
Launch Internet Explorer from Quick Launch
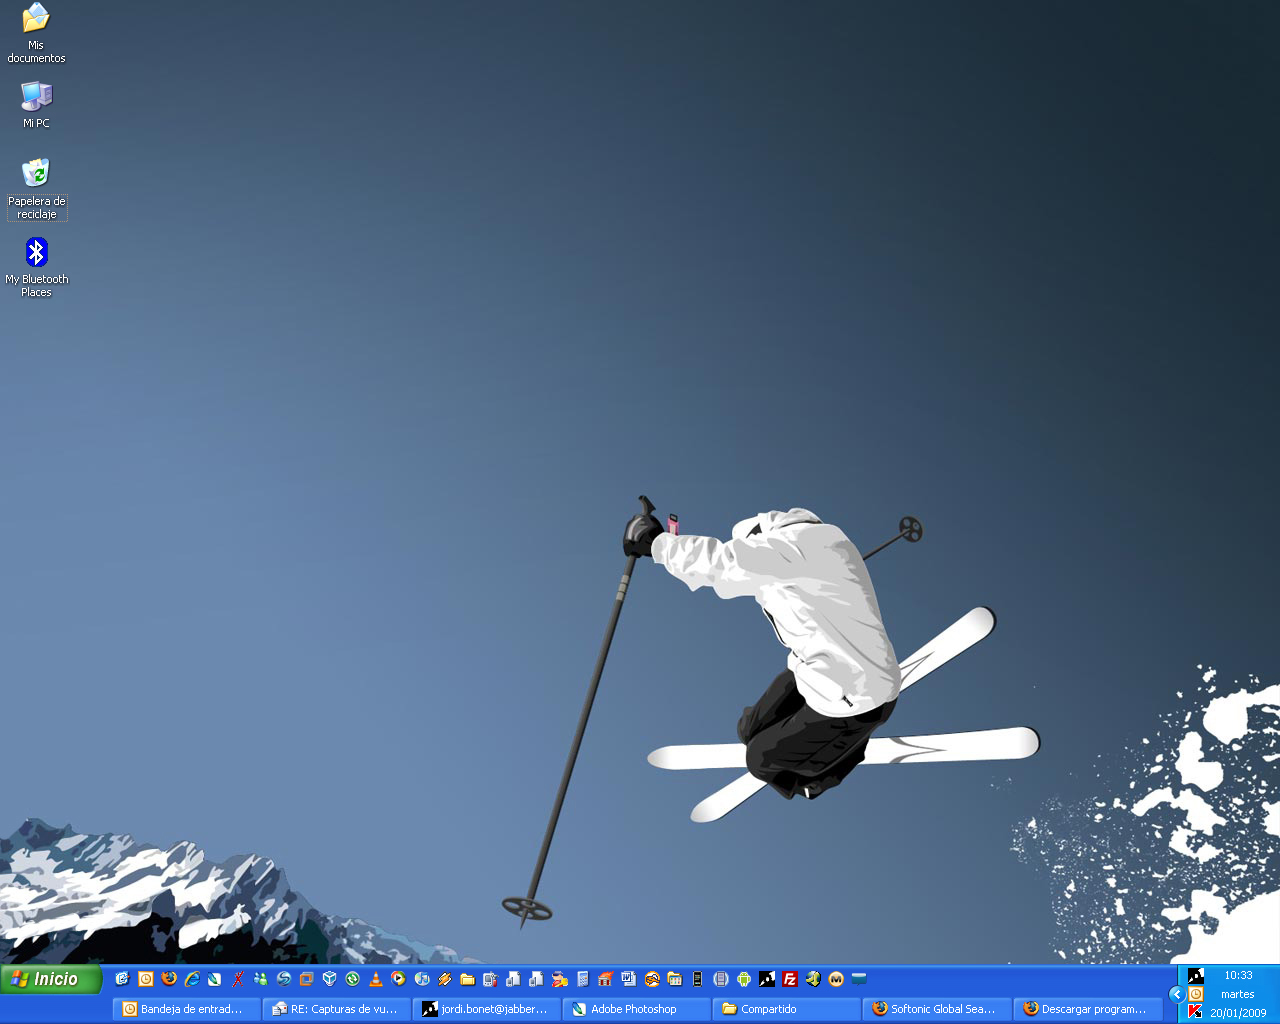pyautogui.click(x=192, y=979)
